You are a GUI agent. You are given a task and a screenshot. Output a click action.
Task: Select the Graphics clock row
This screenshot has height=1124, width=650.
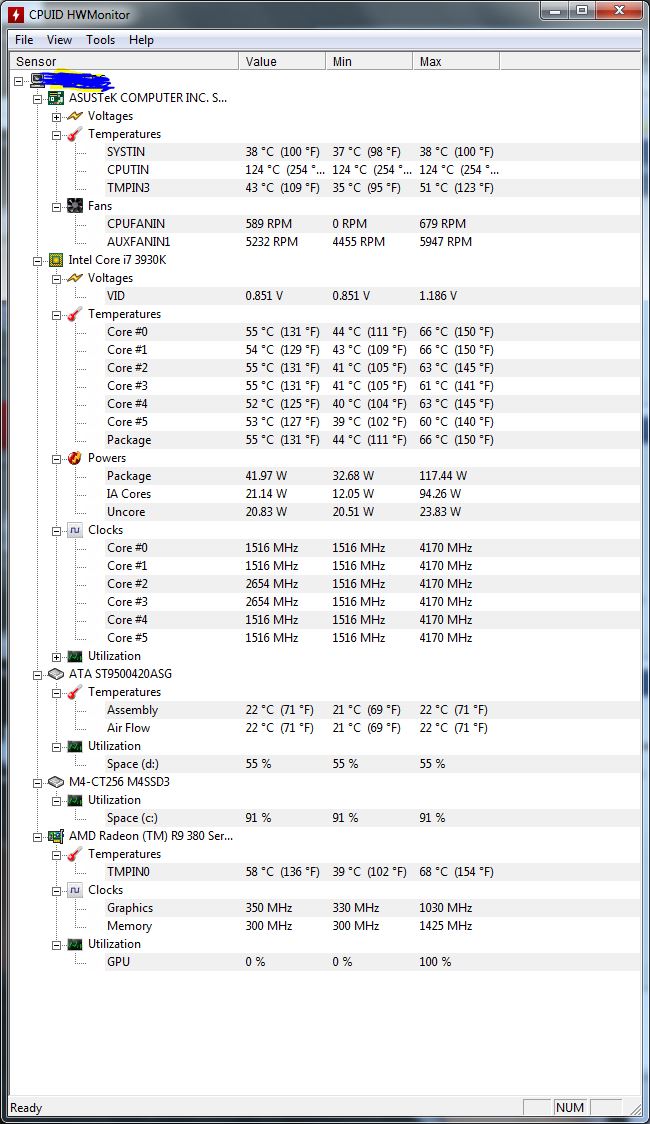[372, 908]
